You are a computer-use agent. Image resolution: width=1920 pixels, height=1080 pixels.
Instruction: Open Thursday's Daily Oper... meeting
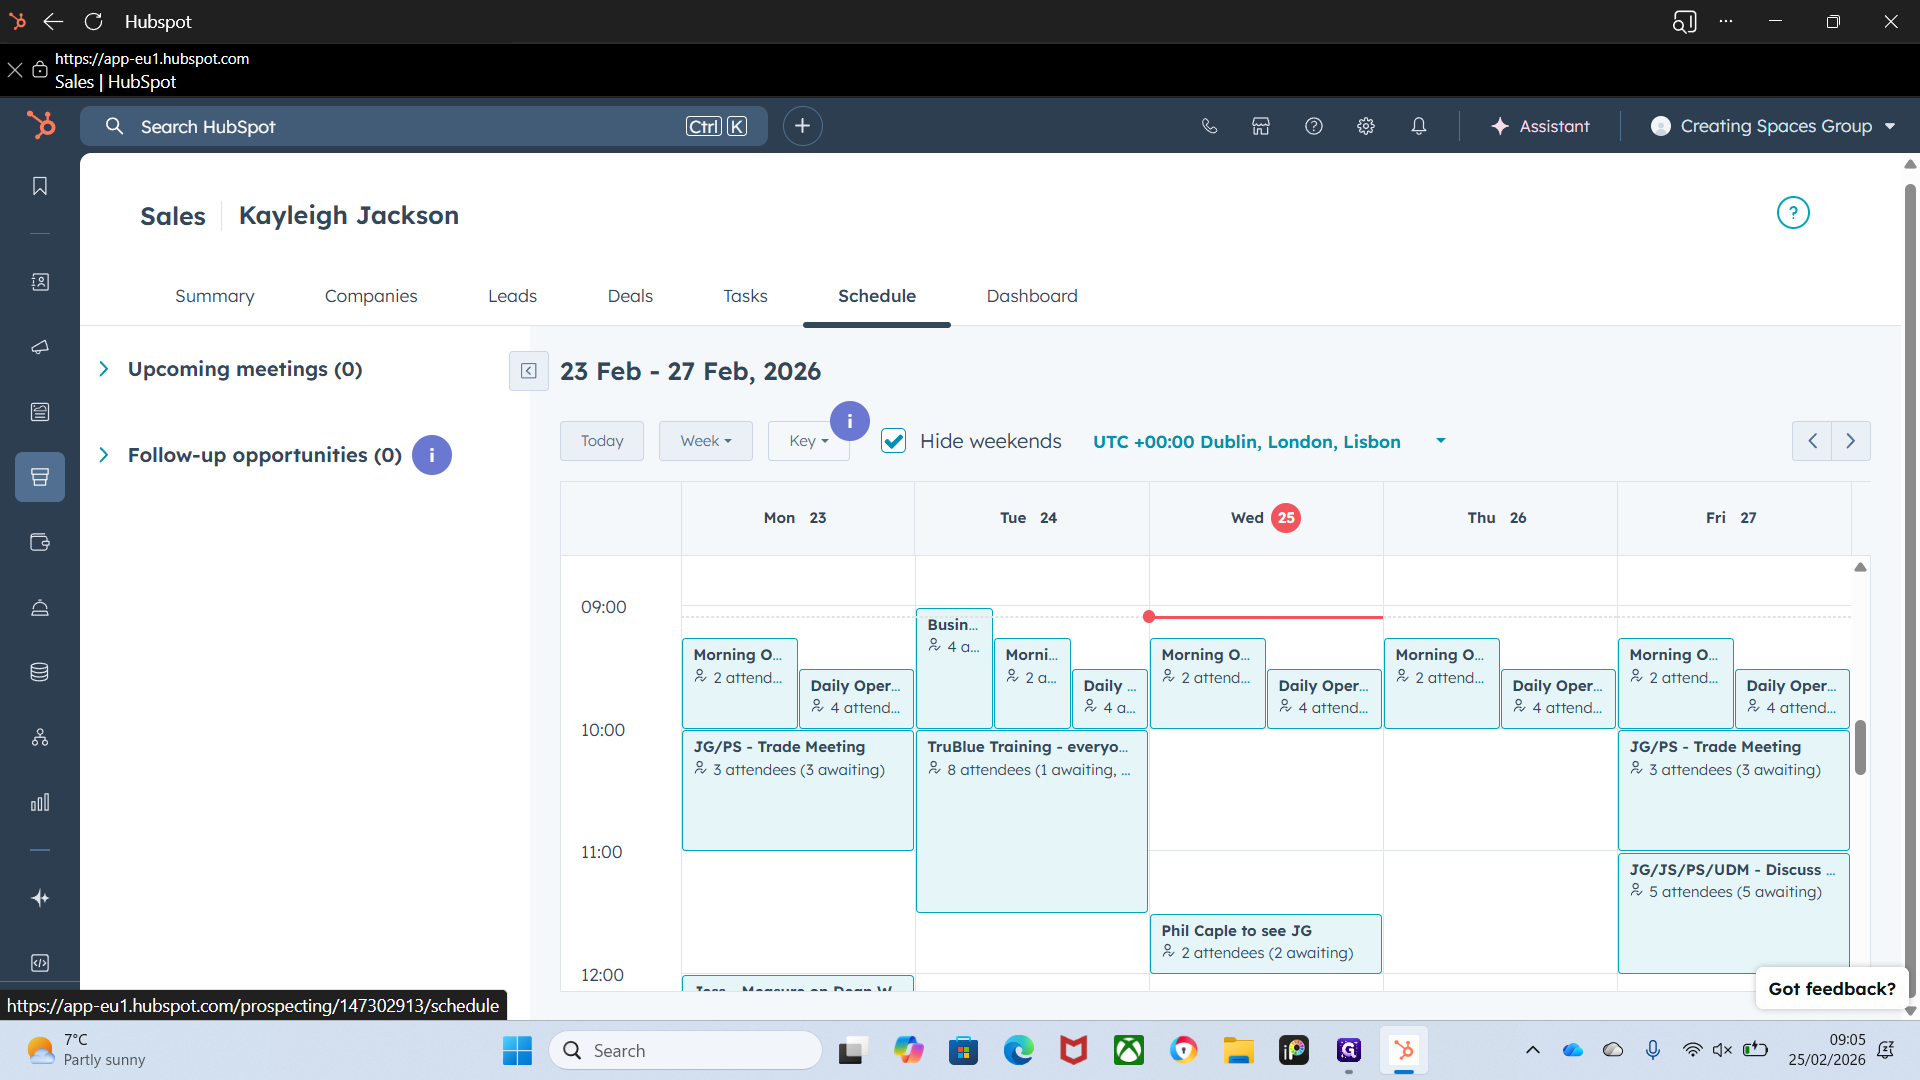click(1558, 698)
